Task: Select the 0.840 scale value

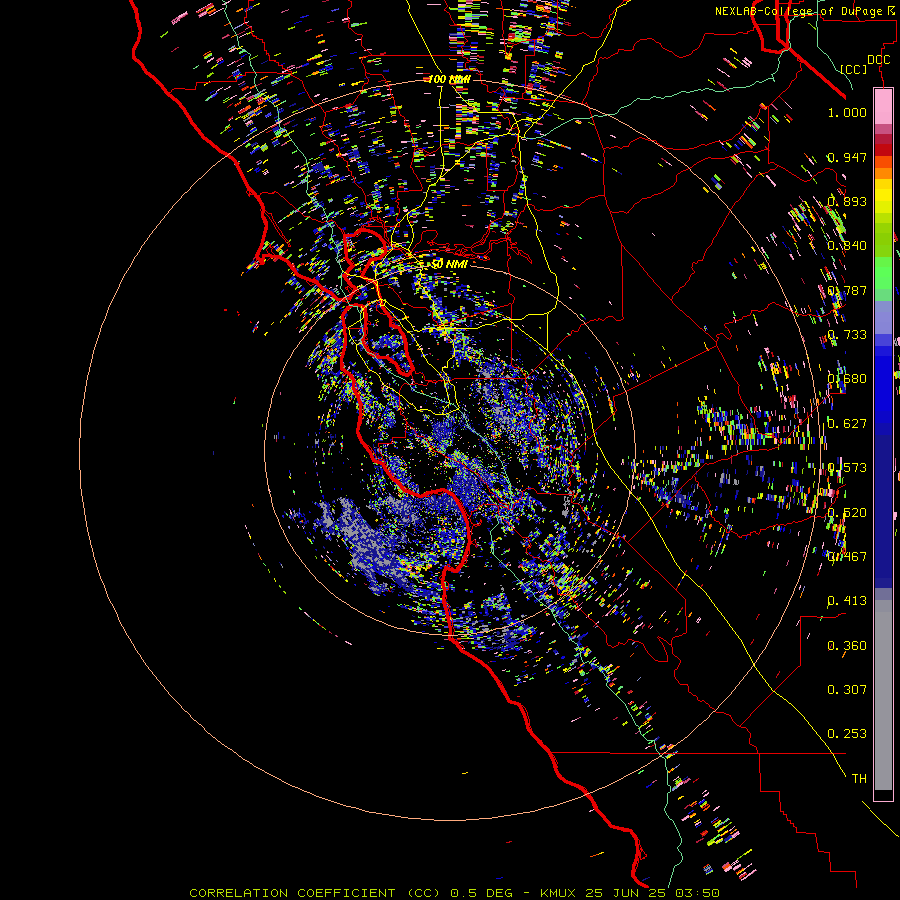Action: tap(847, 246)
